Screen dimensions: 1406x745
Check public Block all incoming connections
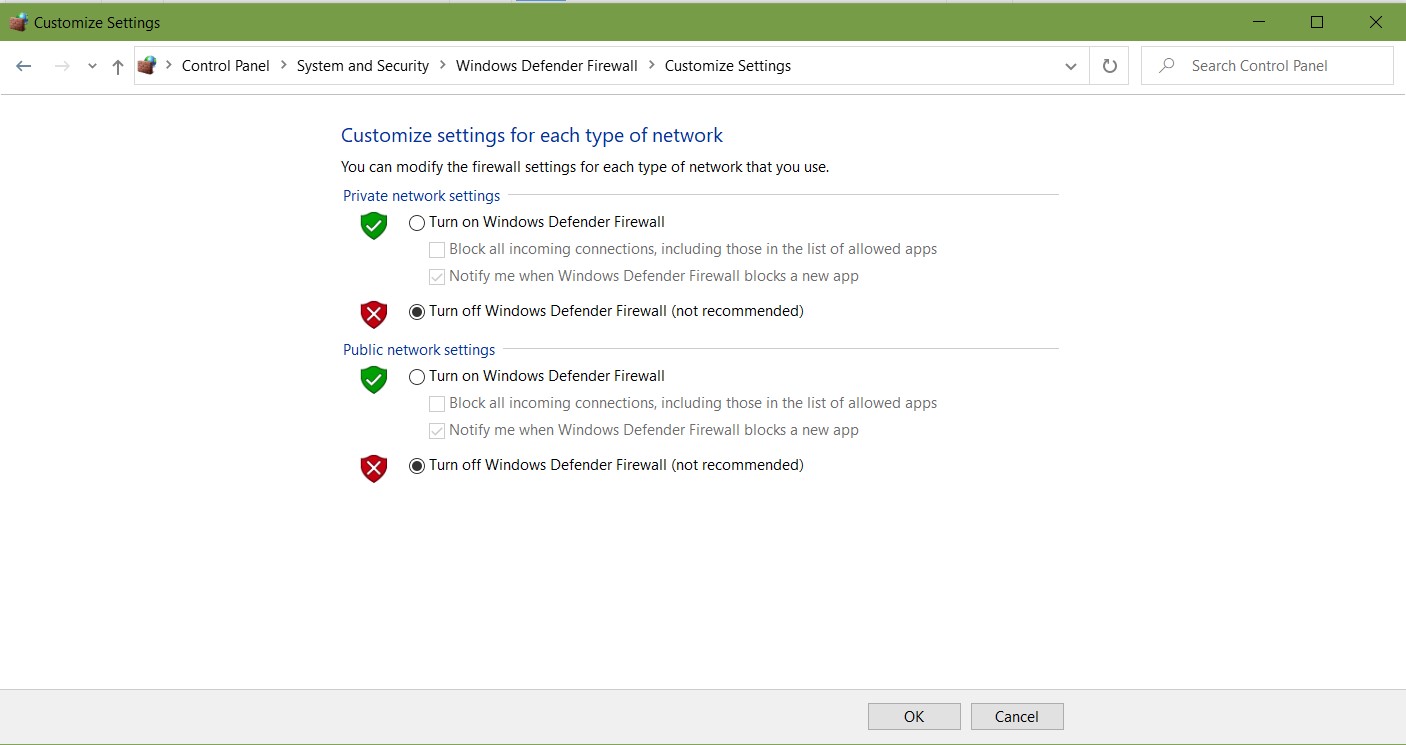437,404
